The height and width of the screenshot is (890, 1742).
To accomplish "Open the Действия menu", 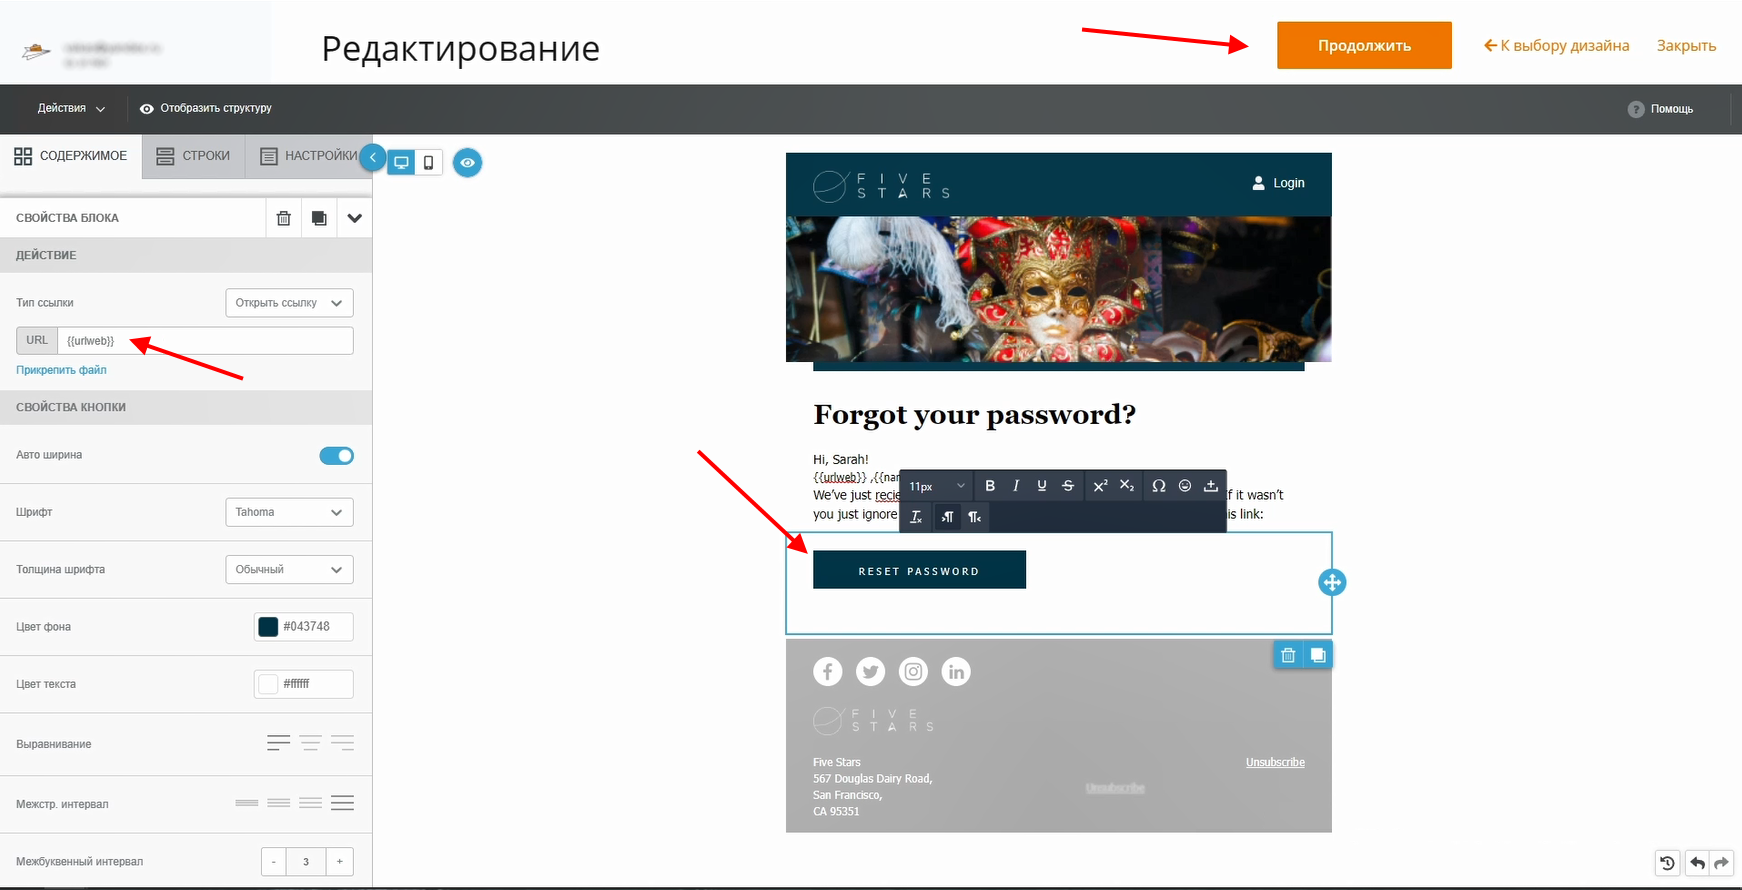I will (71, 108).
